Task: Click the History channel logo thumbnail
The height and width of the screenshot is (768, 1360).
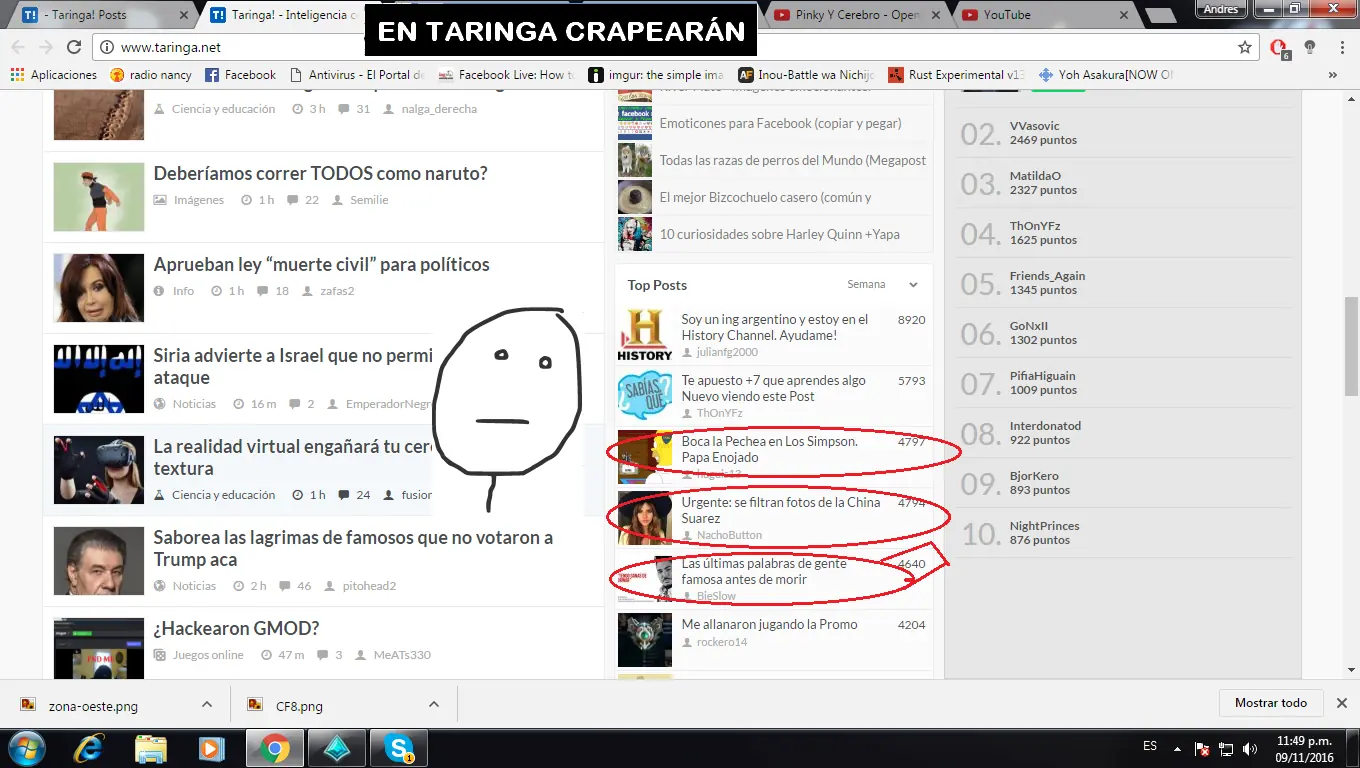Action: point(644,335)
